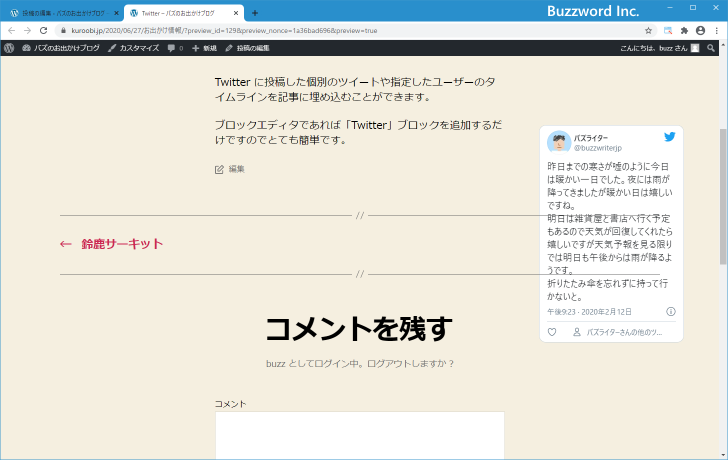Click browser forward arrow
Image resolution: width=728 pixels, height=460 pixels.
pos(27,31)
